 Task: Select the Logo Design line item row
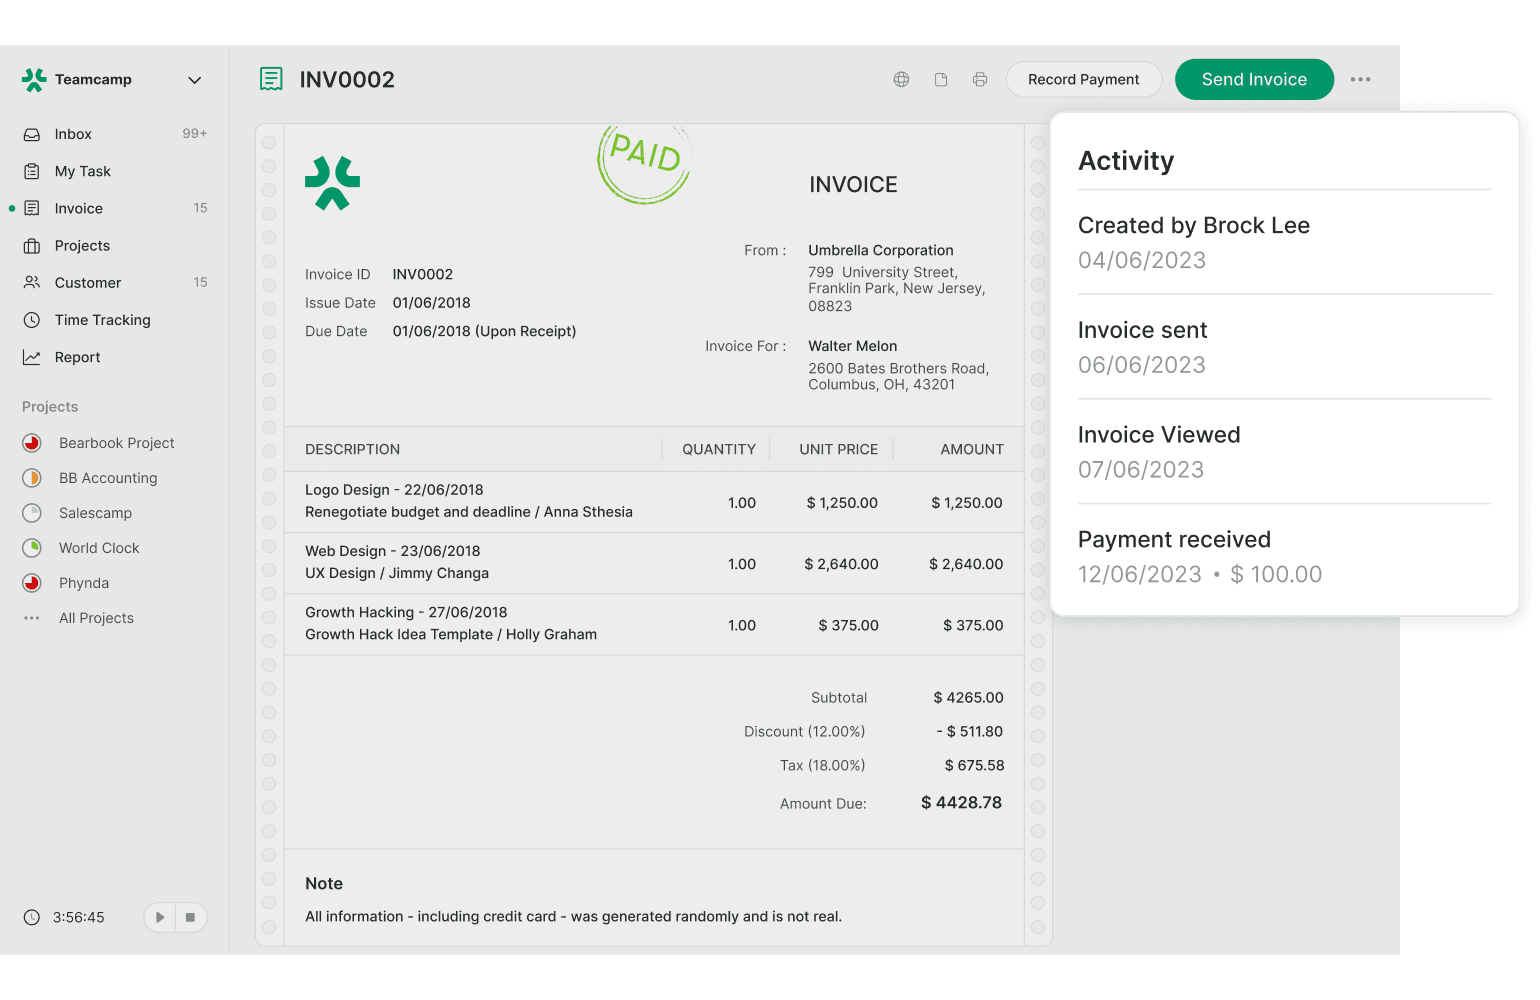tap(653, 501)
